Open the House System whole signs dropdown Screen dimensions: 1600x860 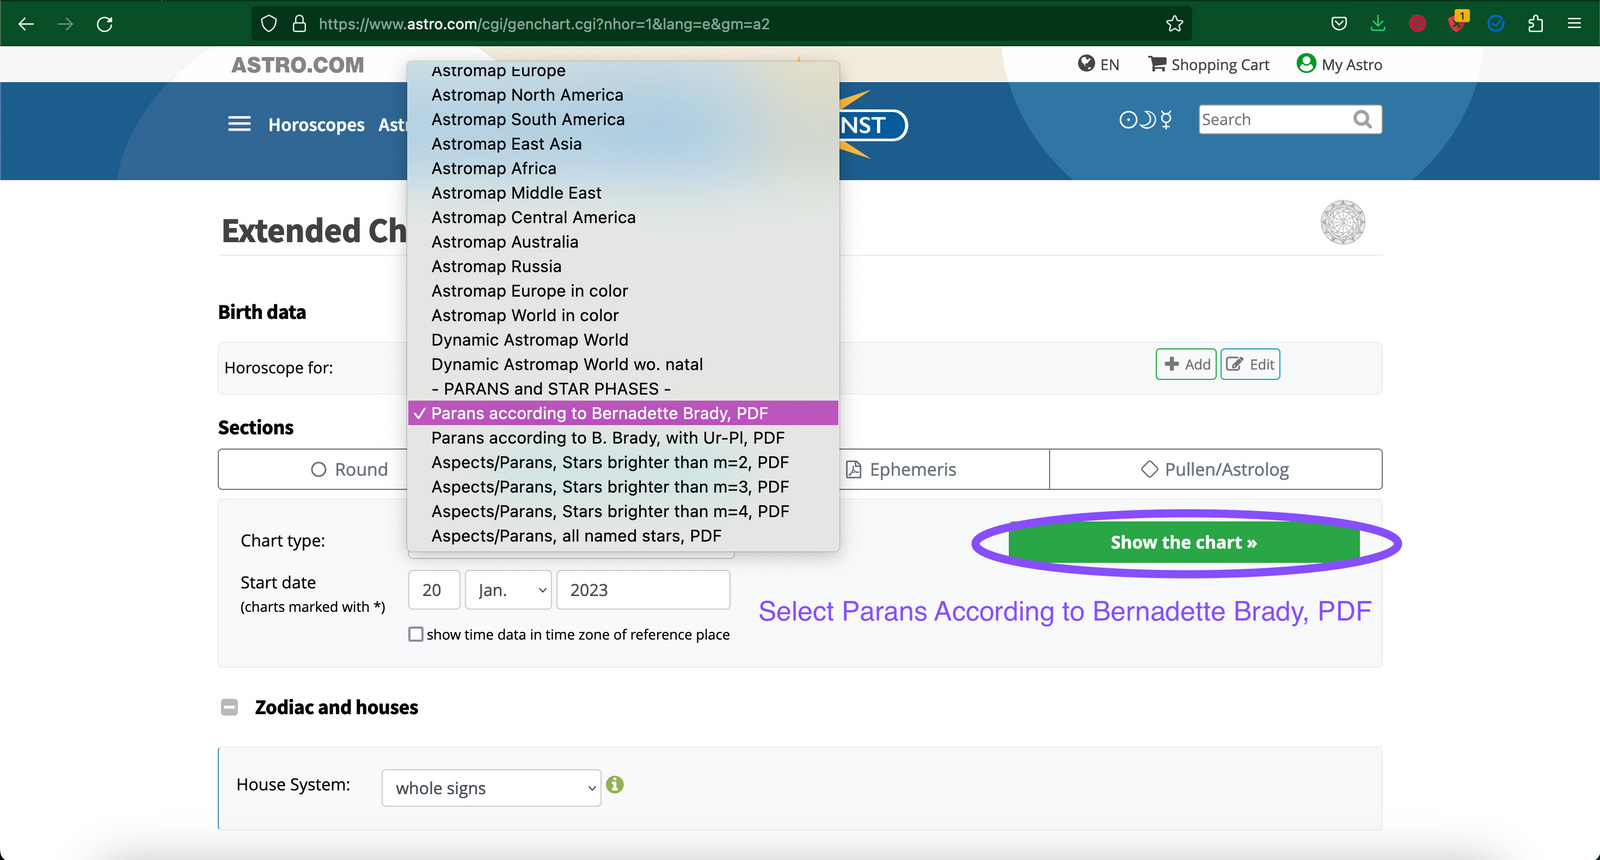(x=491, y=788)
